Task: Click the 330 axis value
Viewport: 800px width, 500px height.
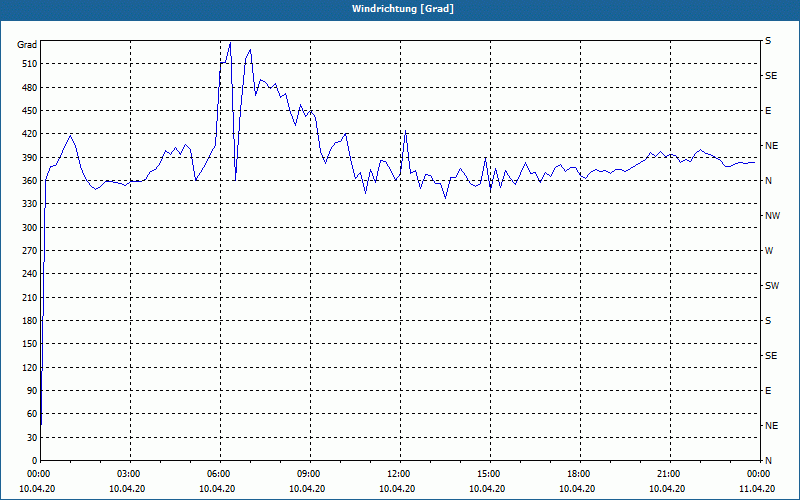Action: [x=31, y=204]
